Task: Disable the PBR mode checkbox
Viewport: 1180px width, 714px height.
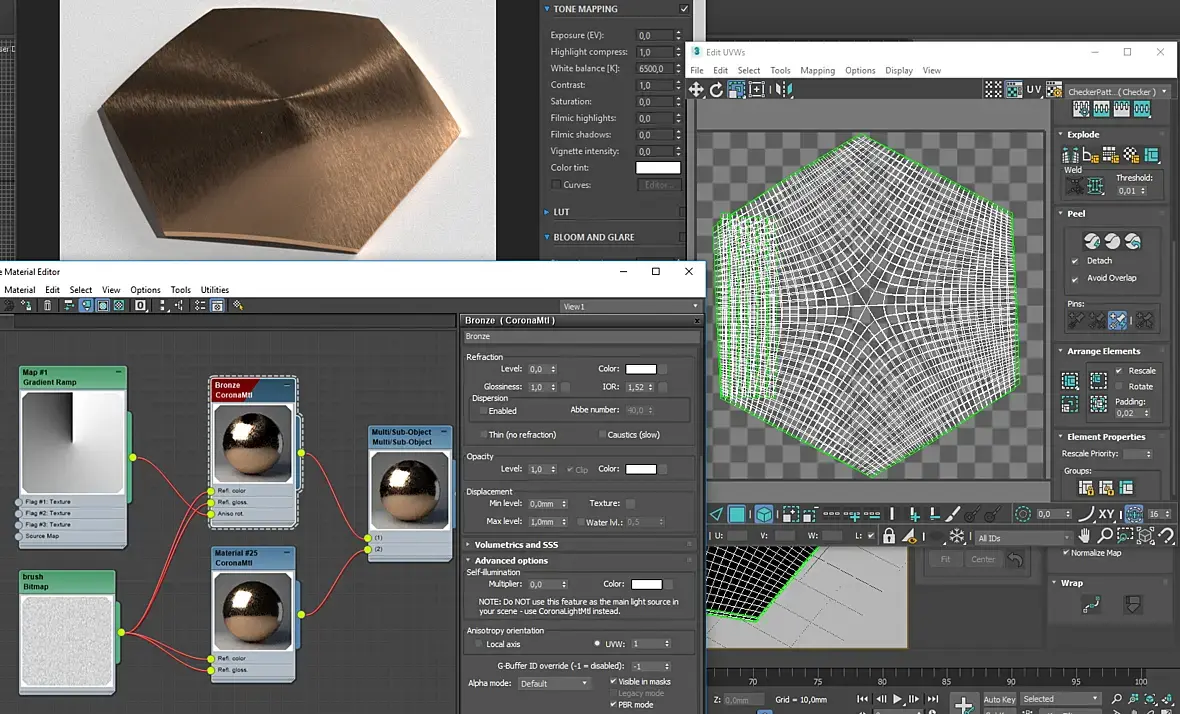Action: point(613,704)
